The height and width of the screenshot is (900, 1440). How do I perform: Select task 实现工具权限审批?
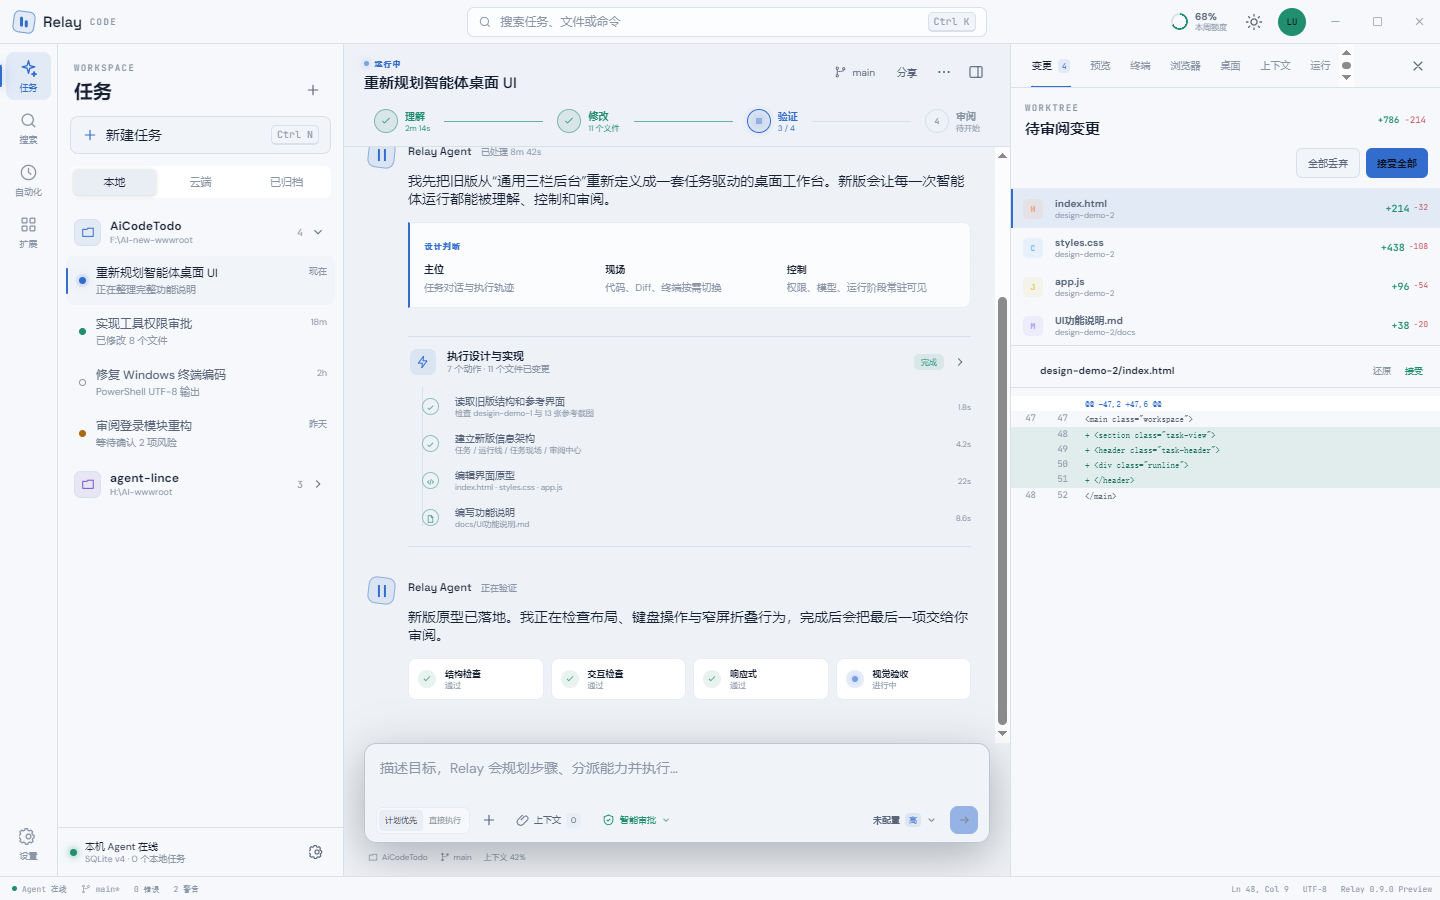coord(200,331)
